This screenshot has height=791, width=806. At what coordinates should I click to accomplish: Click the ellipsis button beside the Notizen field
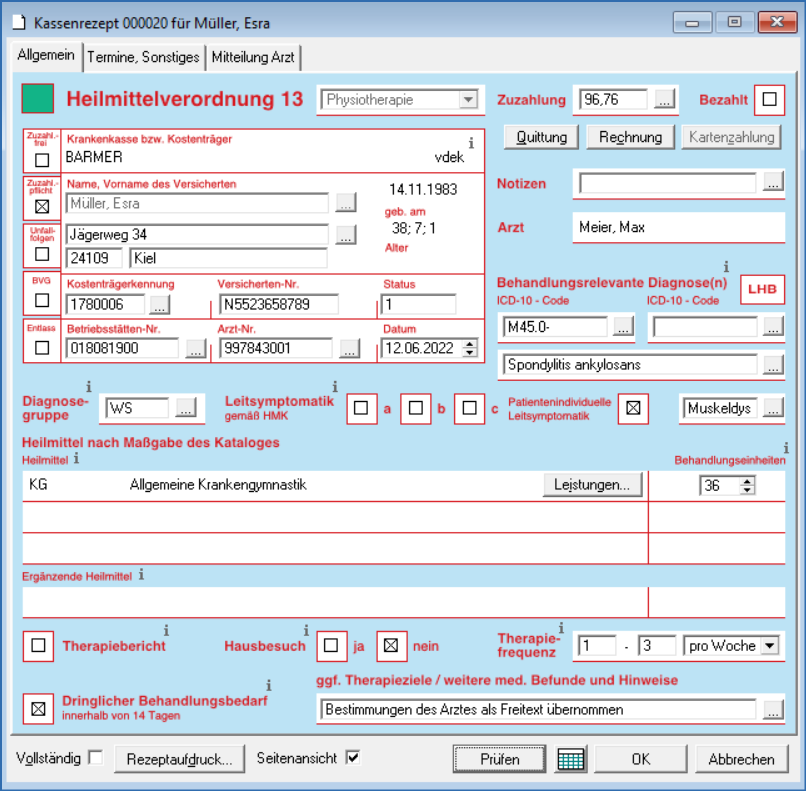click(773, 182)
